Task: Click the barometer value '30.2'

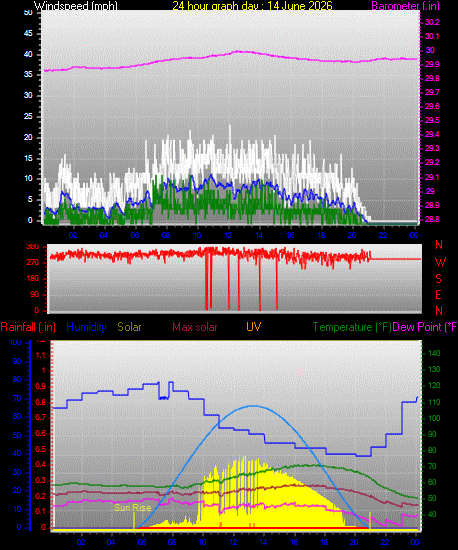Action: pyautogui.click(x=432, y=22)
